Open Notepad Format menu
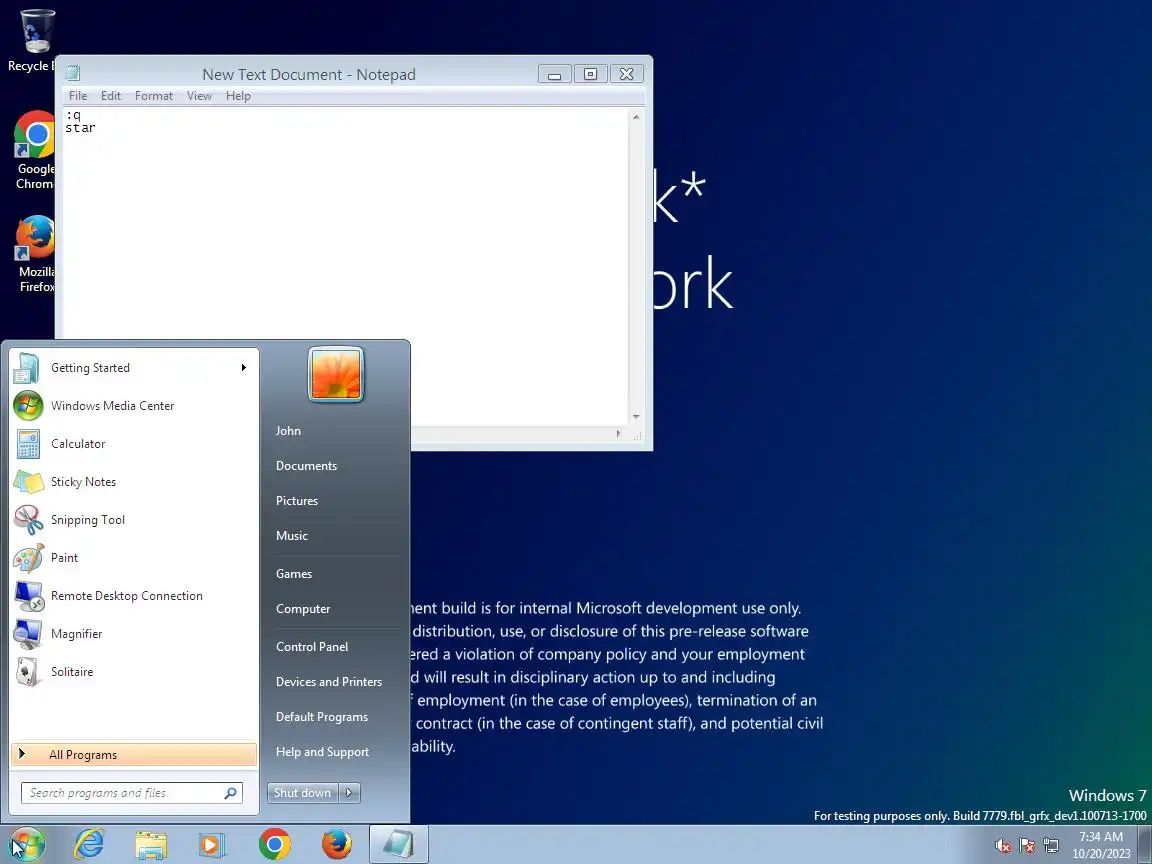The image size is (1152, 864). pos(154,96)
